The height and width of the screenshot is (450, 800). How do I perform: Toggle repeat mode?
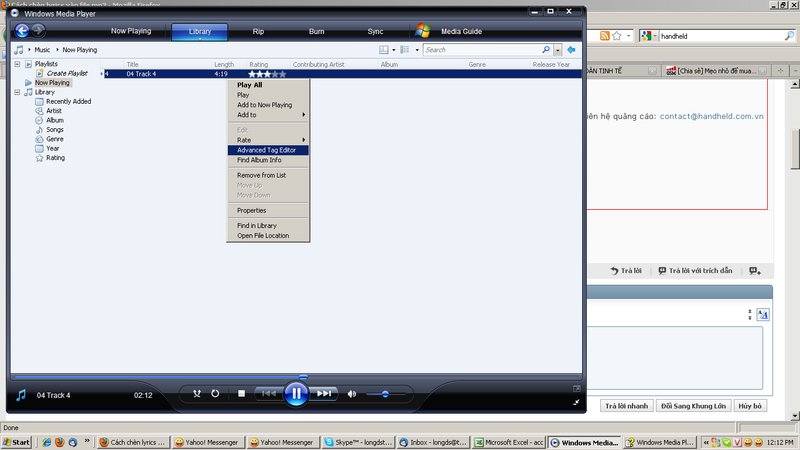pyautogui.click(x=215, y=394)
